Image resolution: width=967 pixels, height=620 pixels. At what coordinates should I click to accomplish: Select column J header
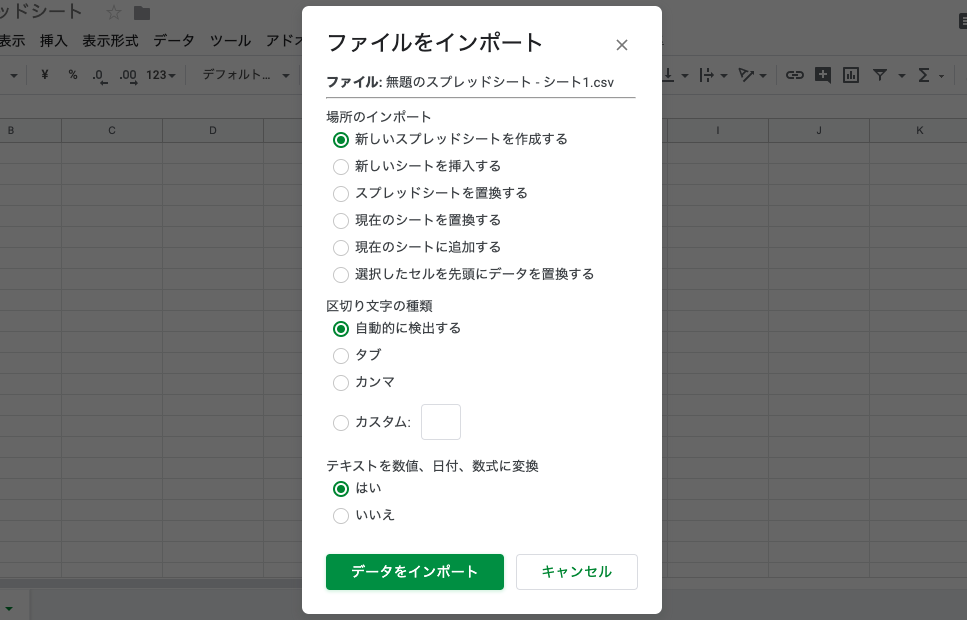(x=819, y=130)
